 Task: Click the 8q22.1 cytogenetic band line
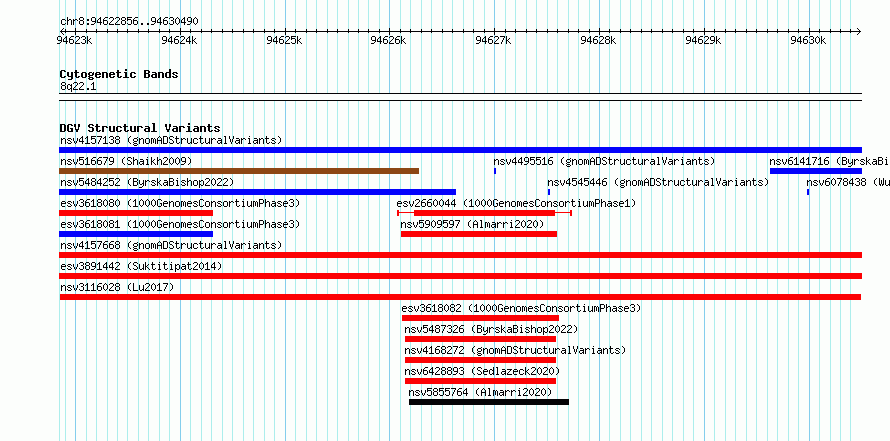(460, 97)
